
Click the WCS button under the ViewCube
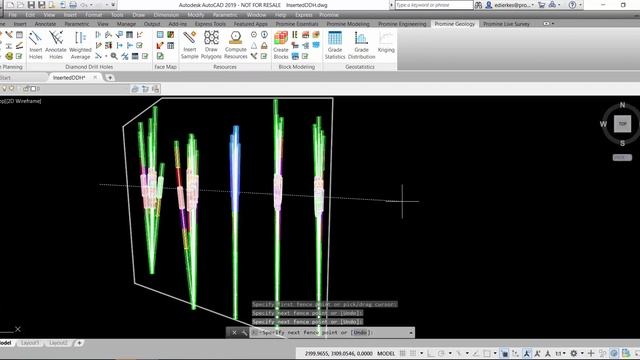point(622,158)
